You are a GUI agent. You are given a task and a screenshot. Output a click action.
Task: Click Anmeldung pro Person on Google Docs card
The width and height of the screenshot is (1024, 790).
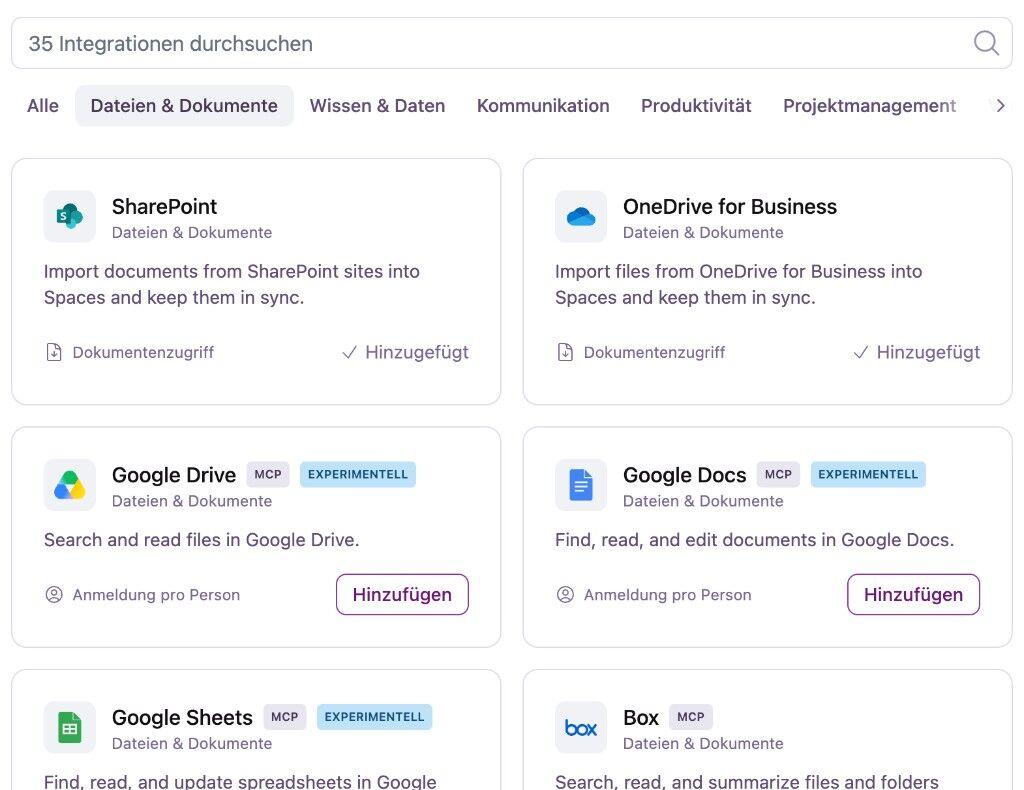(667, 595)
